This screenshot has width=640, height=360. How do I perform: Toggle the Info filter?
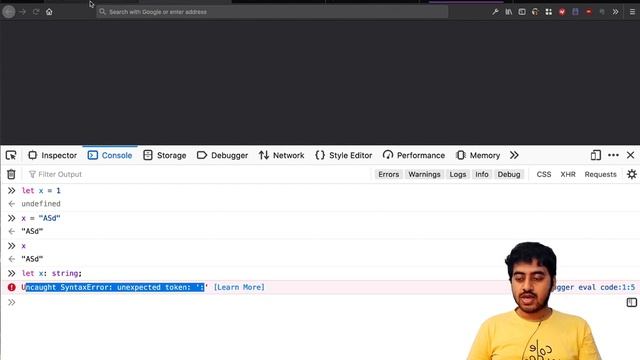pyautogui.click(x=482, y=174)
